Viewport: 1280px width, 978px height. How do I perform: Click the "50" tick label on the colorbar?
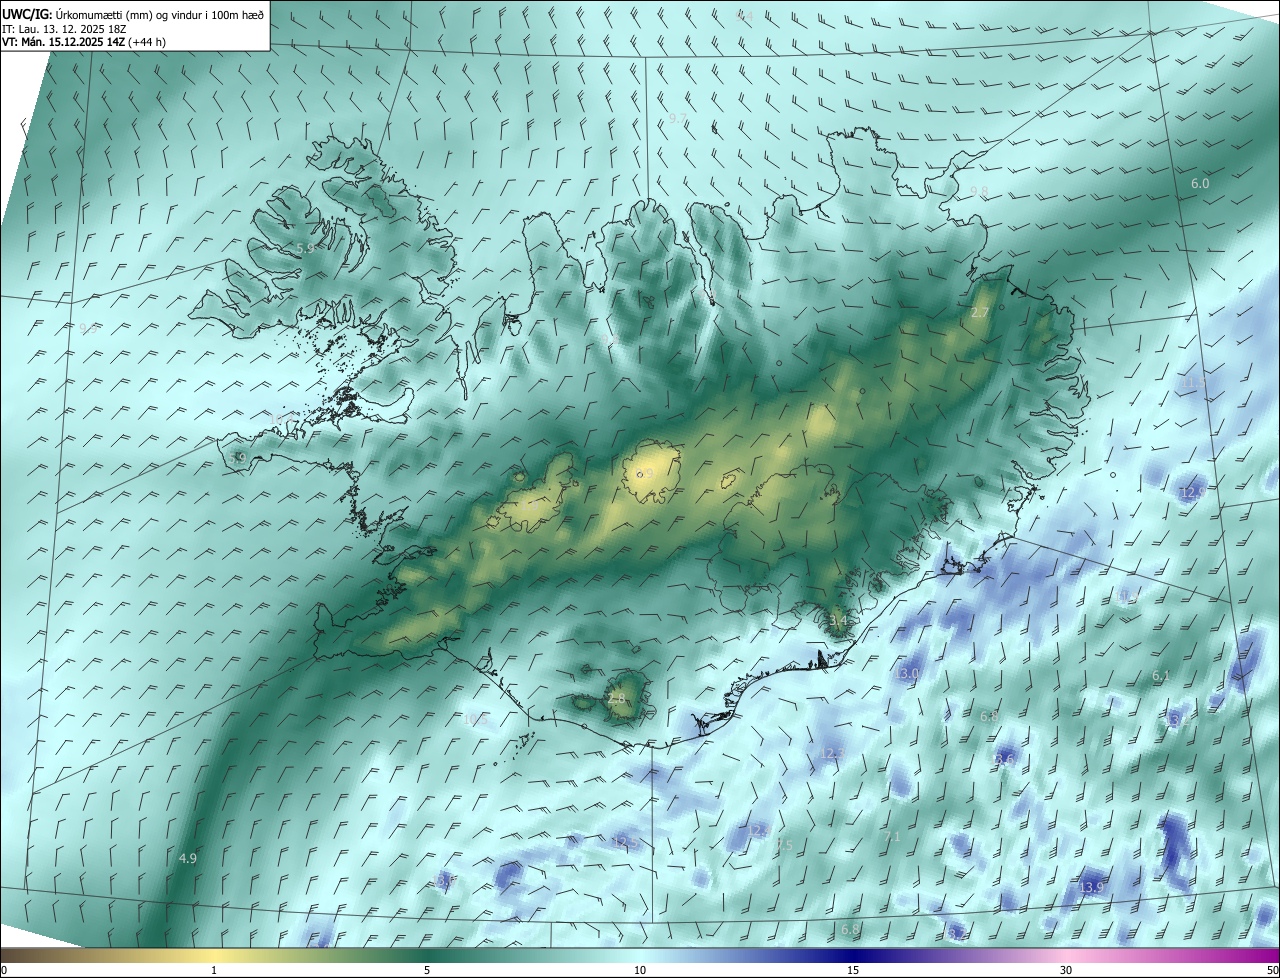(1272, 970)
